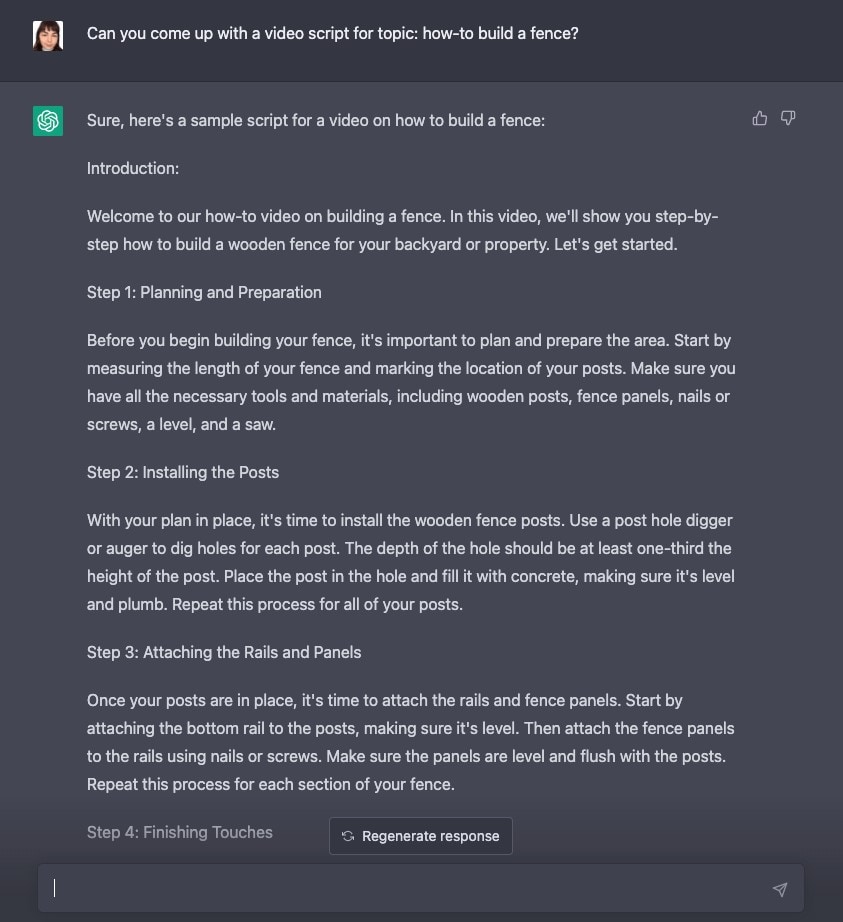
Task: Select the "Step 1: Planning and Preparation" heading
Action: point(204,292)
